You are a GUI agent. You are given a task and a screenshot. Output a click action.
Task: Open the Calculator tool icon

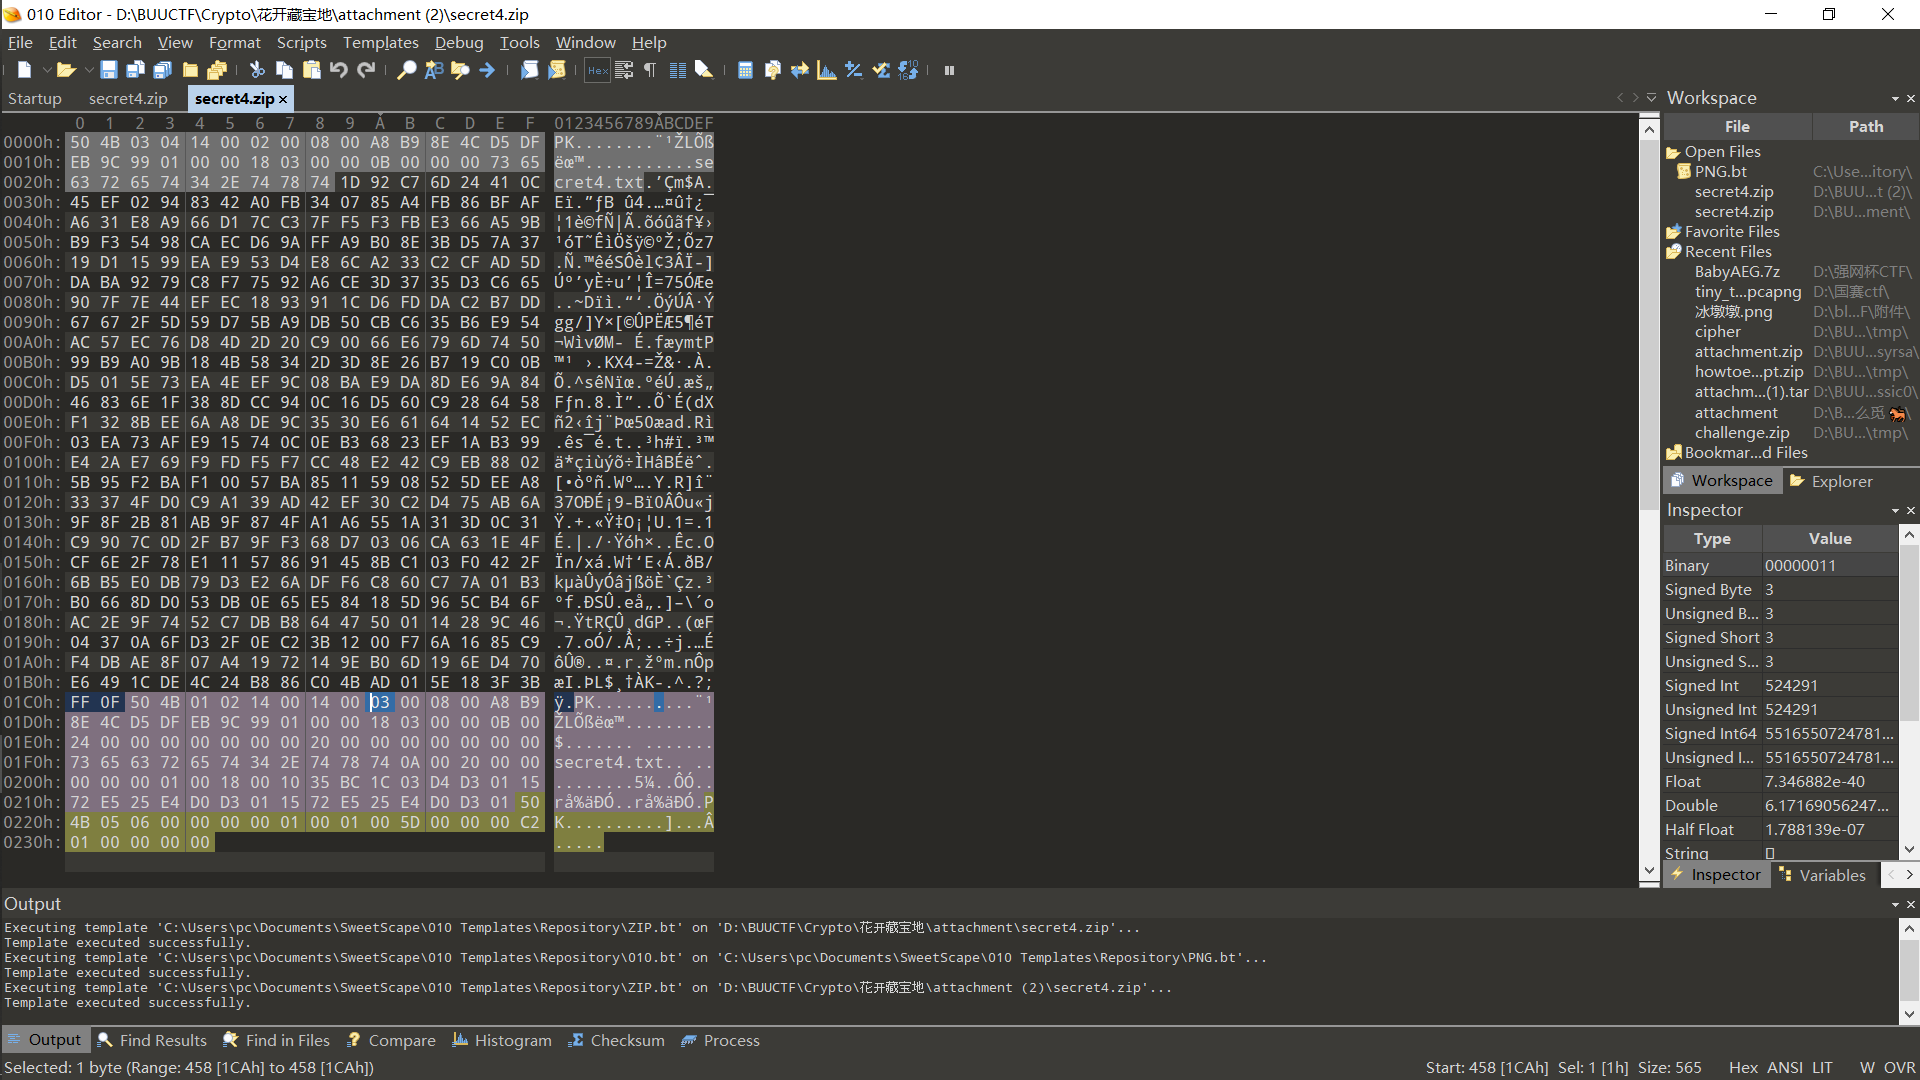coord(745,70)
